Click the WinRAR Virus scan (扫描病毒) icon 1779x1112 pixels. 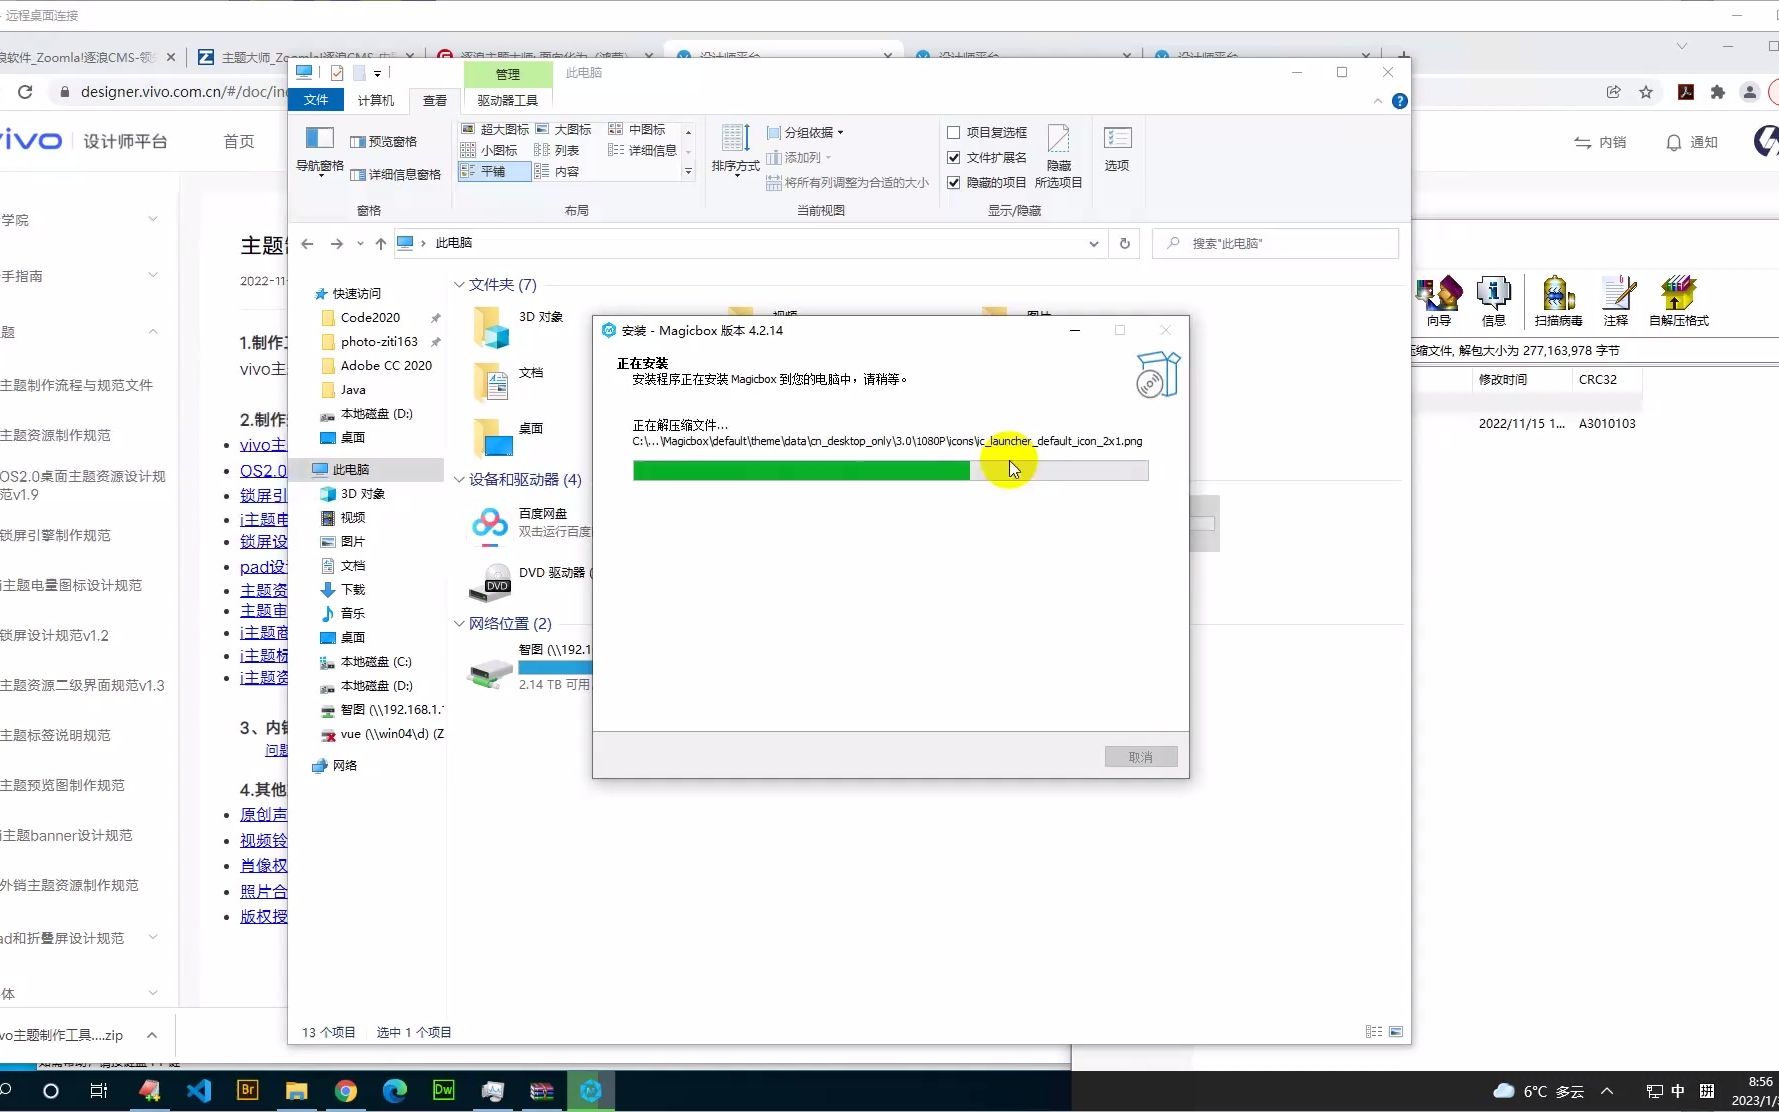pos(1558,301)
